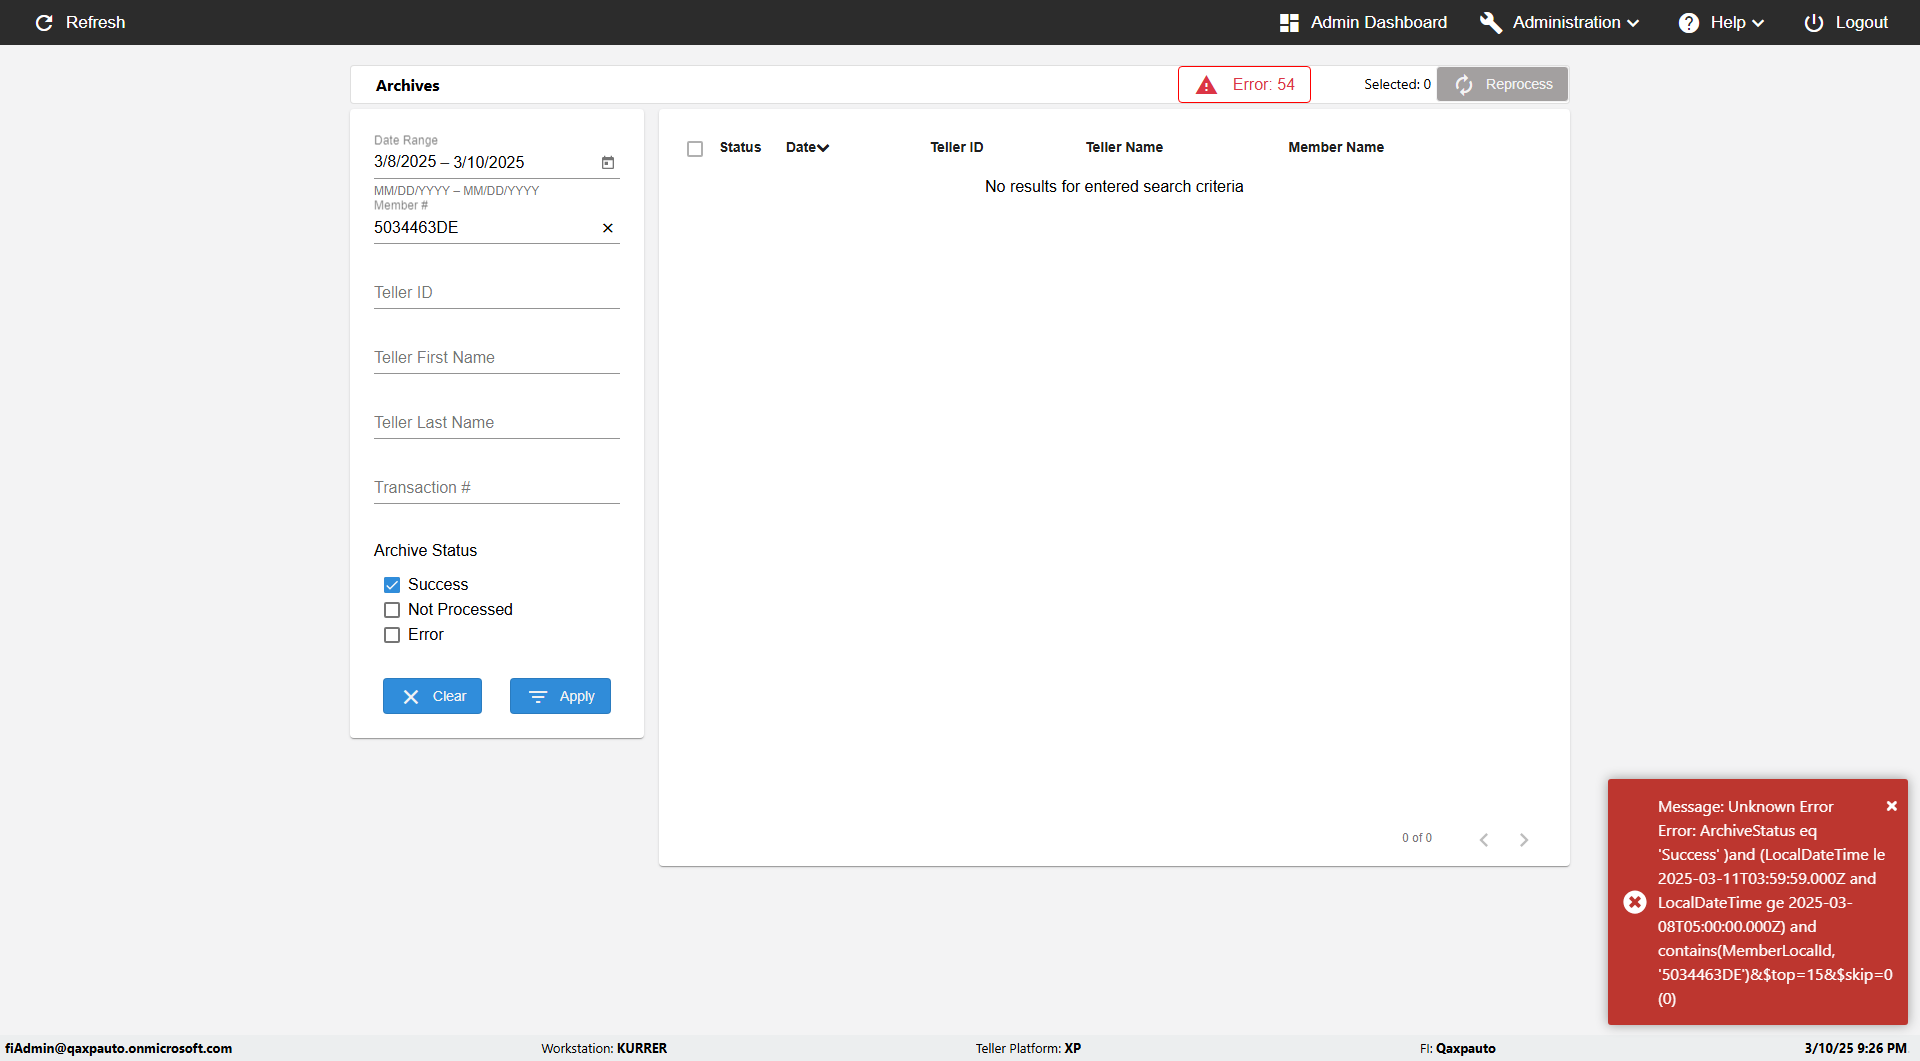Screen dimensions: 1920x1061
Task: Click the Error: 54 indicator
Action: click(1244, 85)
